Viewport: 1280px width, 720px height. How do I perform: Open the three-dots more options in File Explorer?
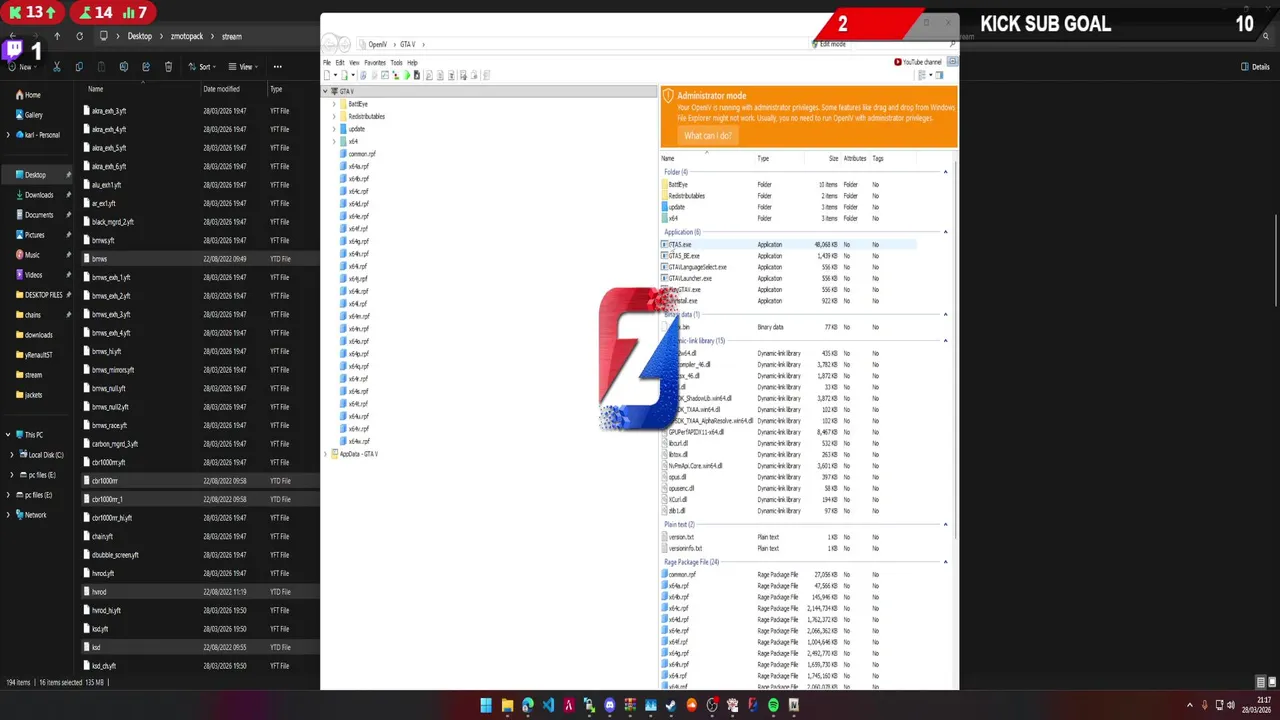tap(277, 67)
